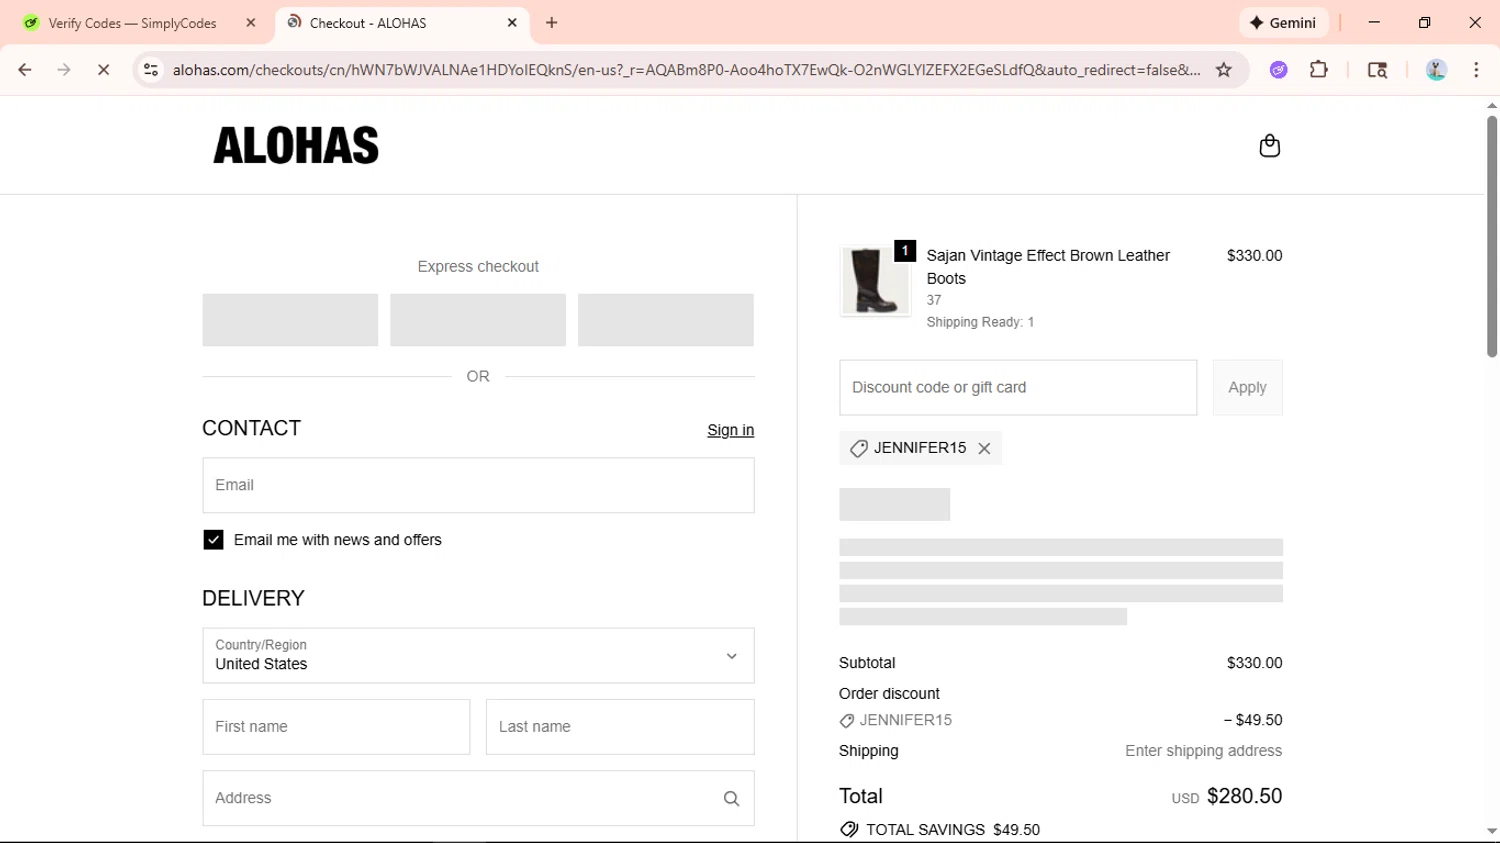Click the Sajan boots product thumbnail
The height and width of the screenshot is (843, 1500).
[x=875, y=282]
